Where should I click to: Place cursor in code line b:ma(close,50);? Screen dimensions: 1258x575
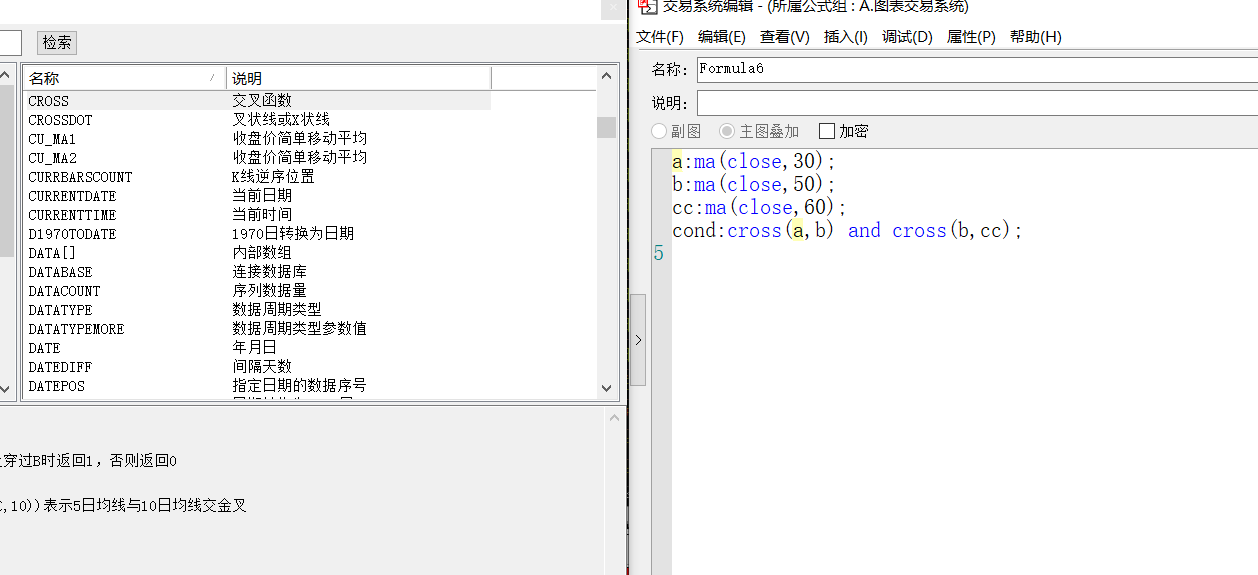[x=753, y=184]
